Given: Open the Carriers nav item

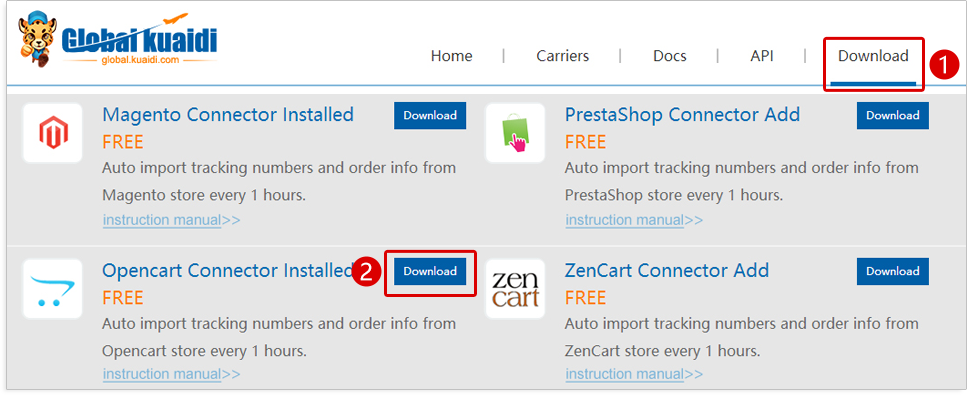Looking at the screenshot, I should [562, 56].
